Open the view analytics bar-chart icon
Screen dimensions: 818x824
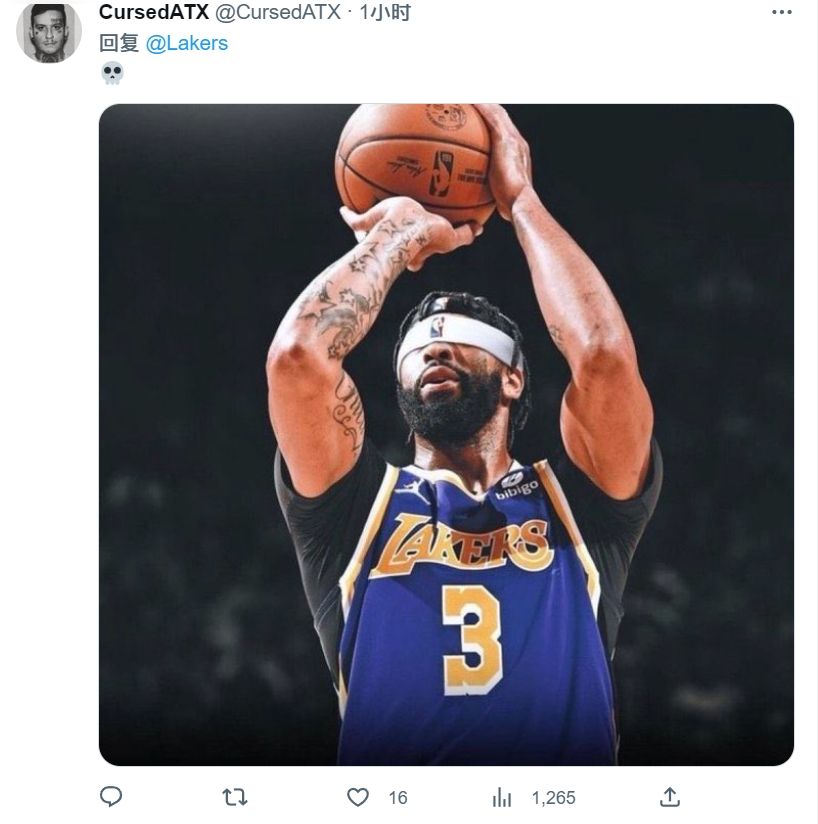tap(502, 797)
